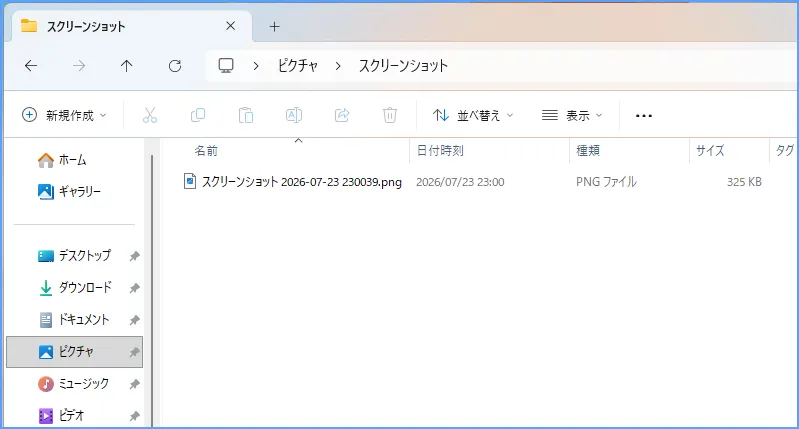
Task: Close the スクリーンショット tab
Action: tap(230, 26)
